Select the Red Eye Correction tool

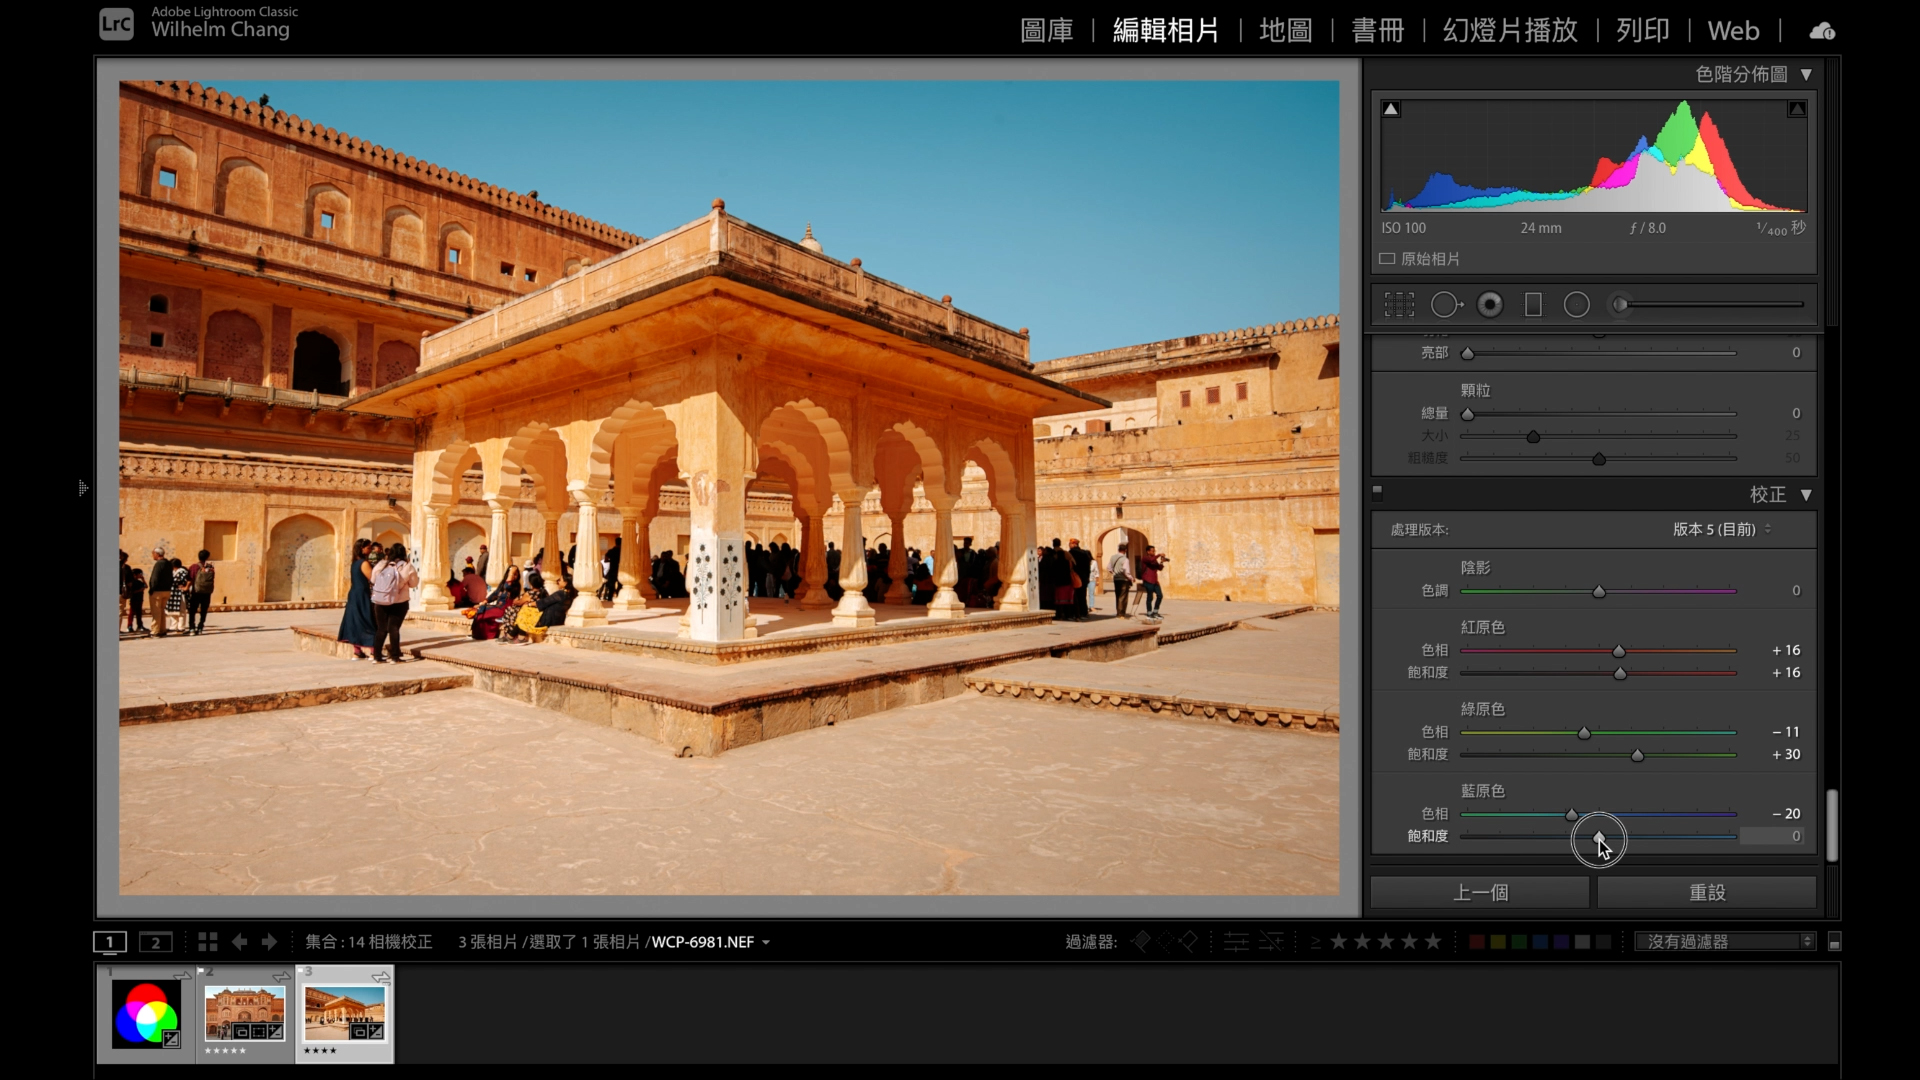coord(1490,305)
